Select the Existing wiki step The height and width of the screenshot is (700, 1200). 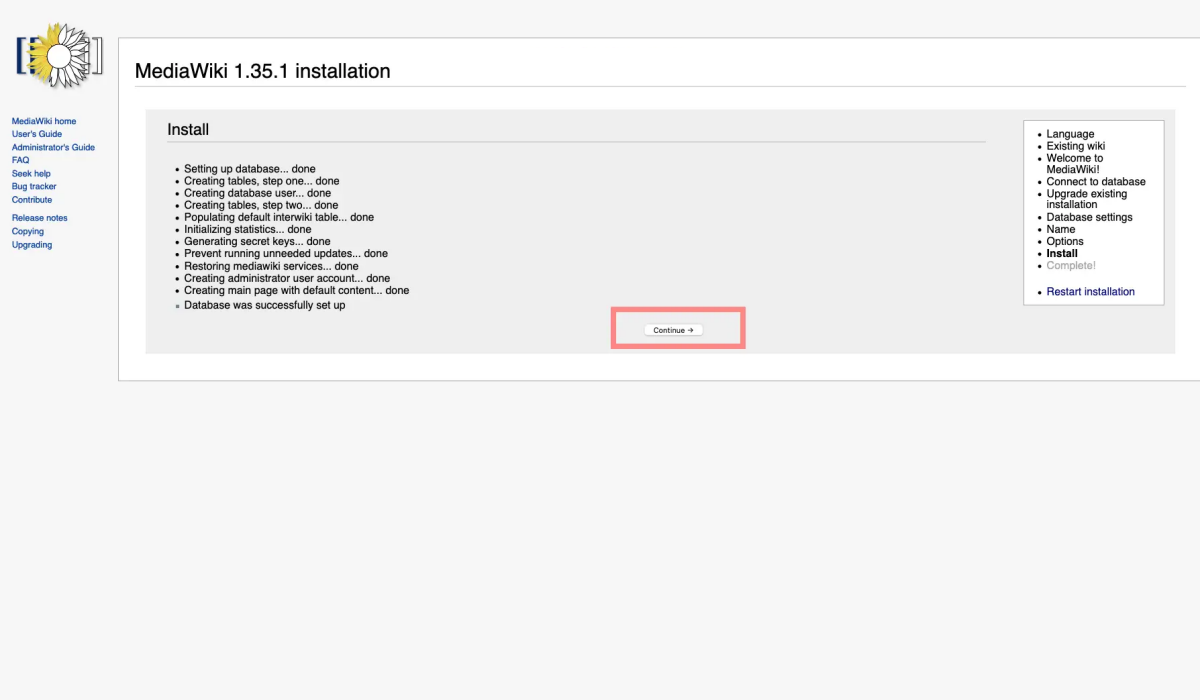1075,146
